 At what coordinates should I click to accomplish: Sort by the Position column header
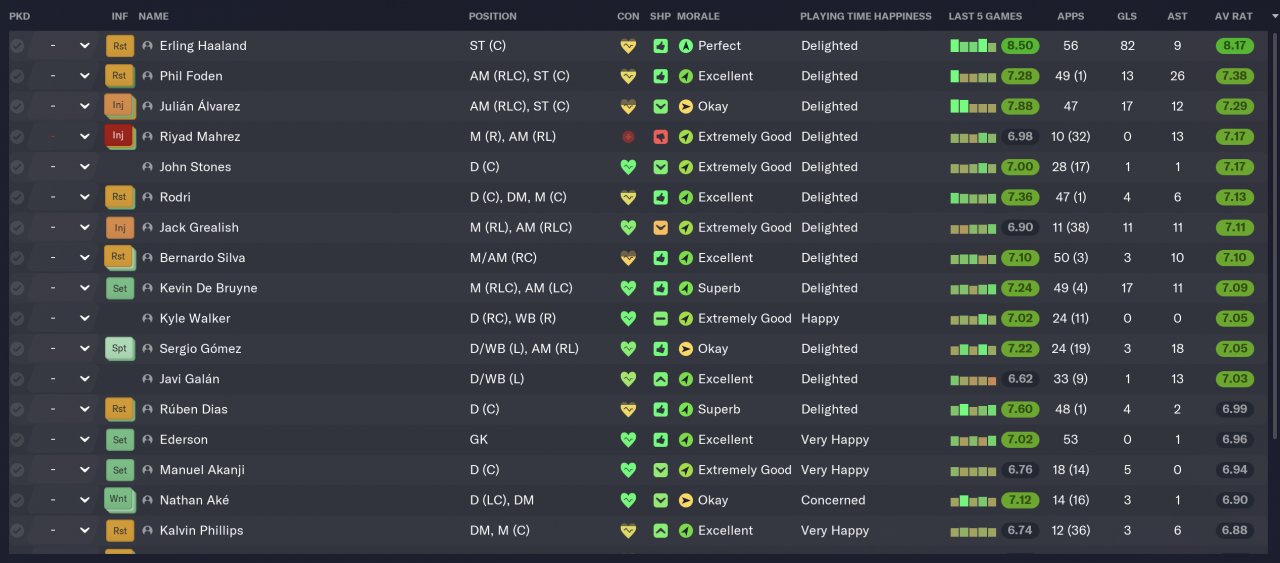[493, 16]
